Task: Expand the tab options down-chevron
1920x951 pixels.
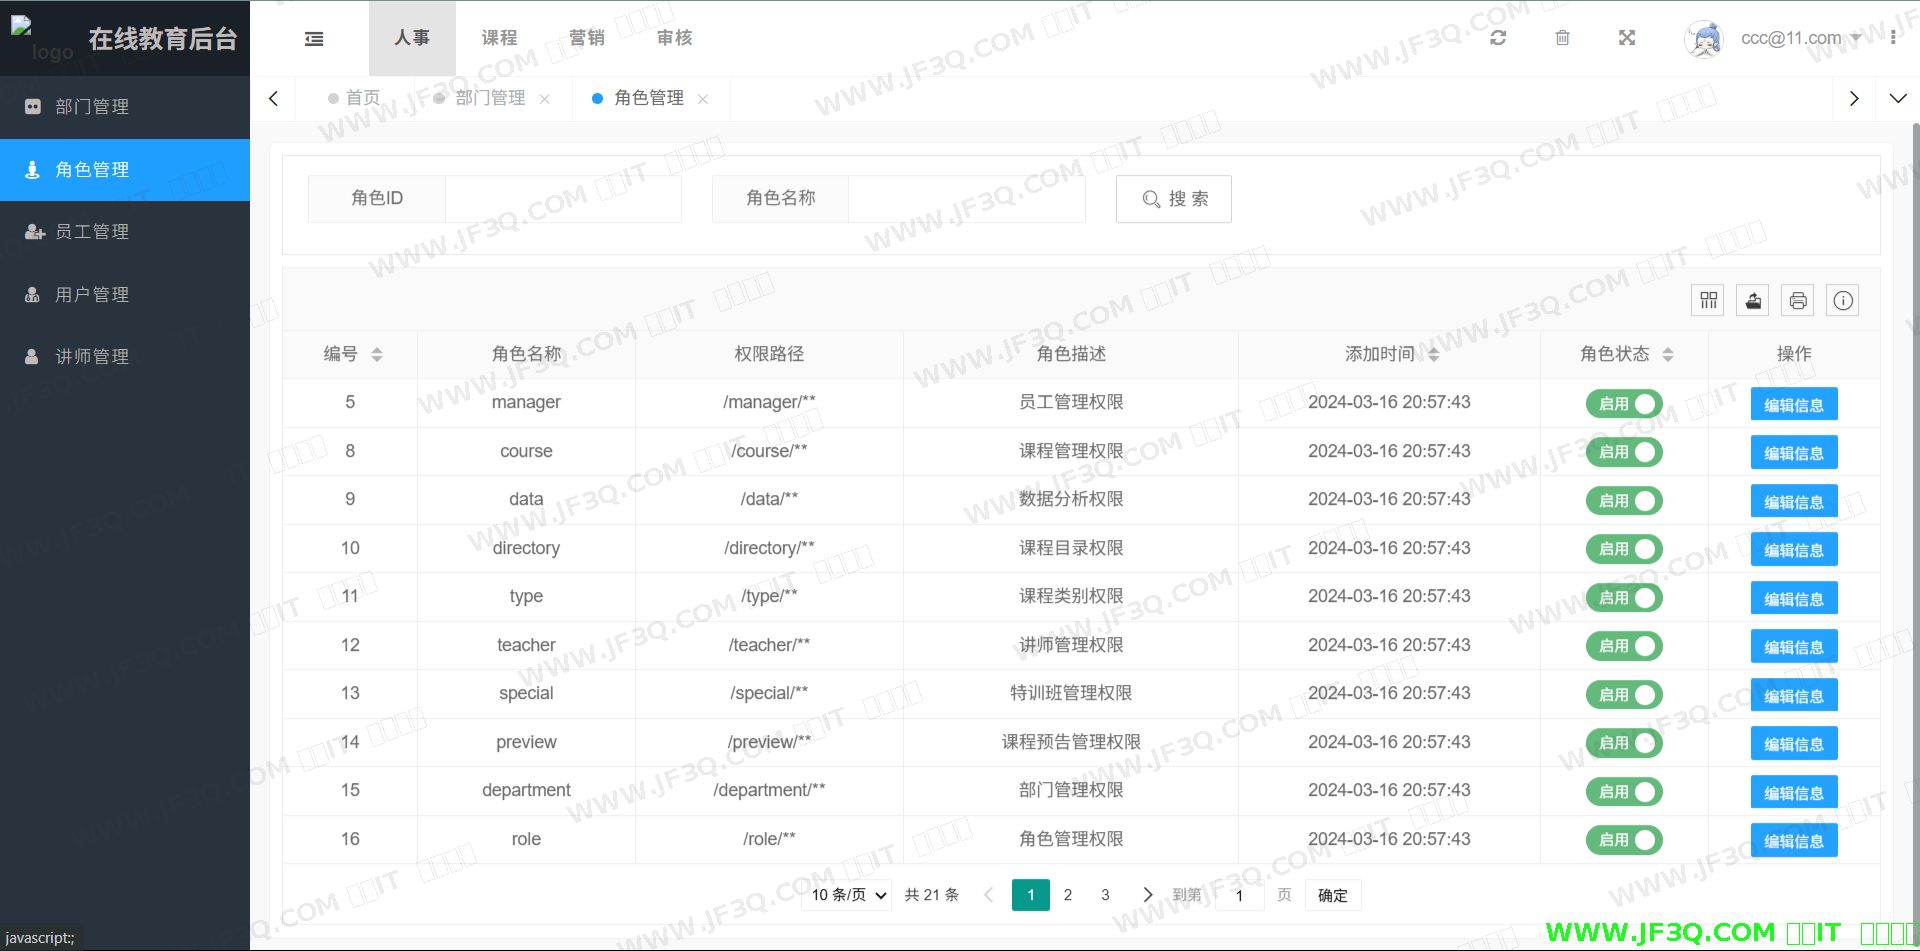Action: (1897, 98)
